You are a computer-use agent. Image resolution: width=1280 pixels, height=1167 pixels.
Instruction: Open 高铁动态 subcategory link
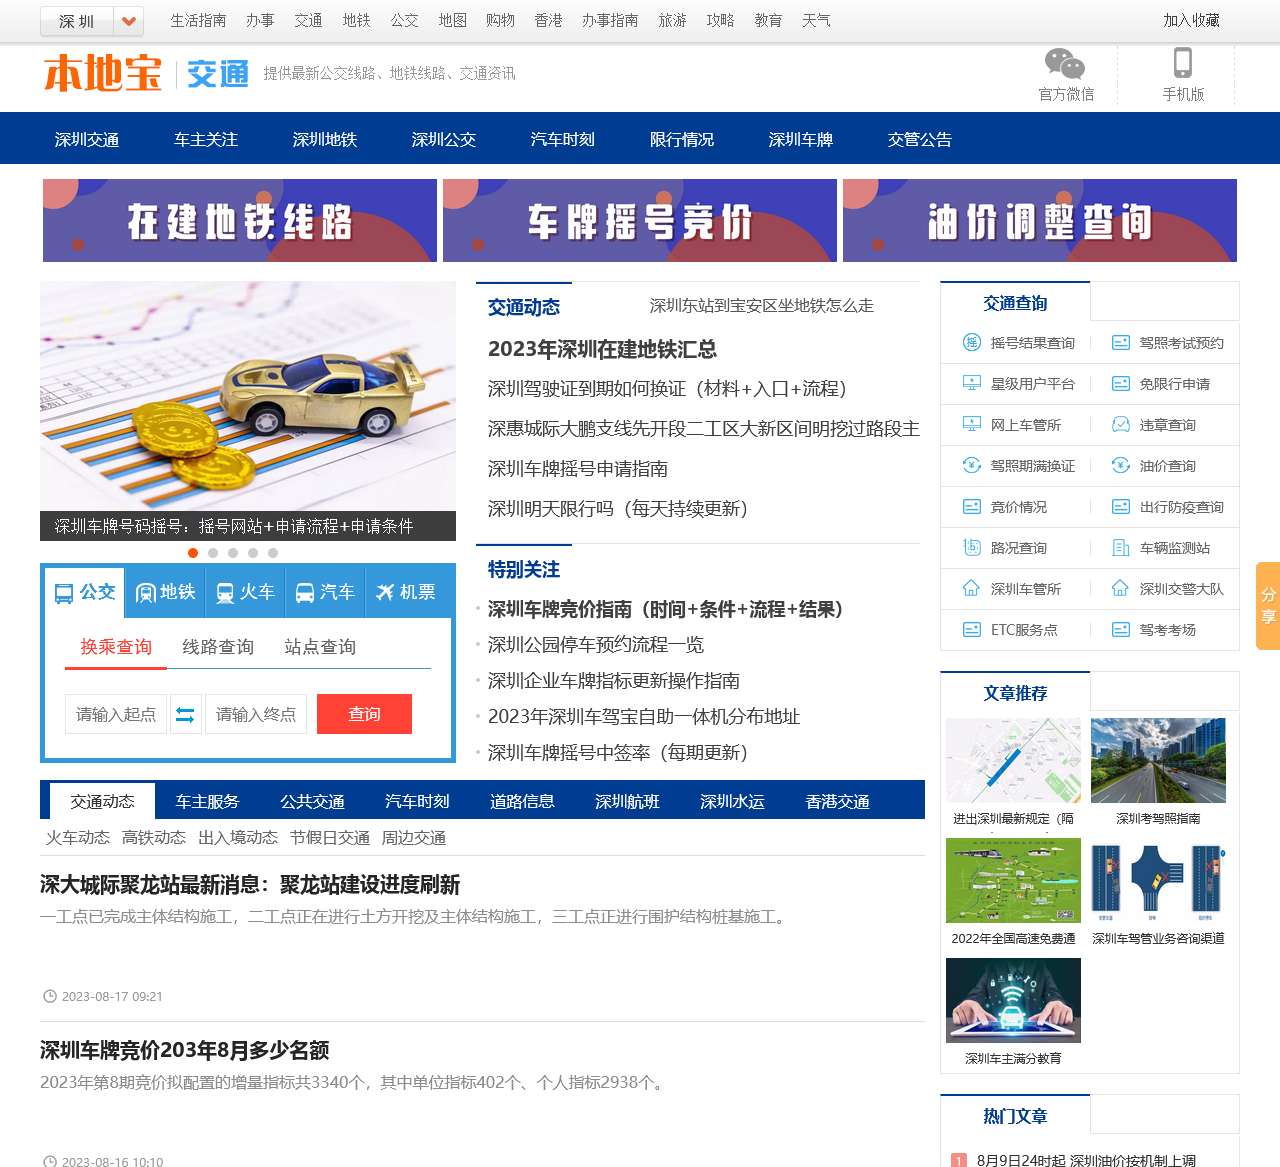pos(154,838)
